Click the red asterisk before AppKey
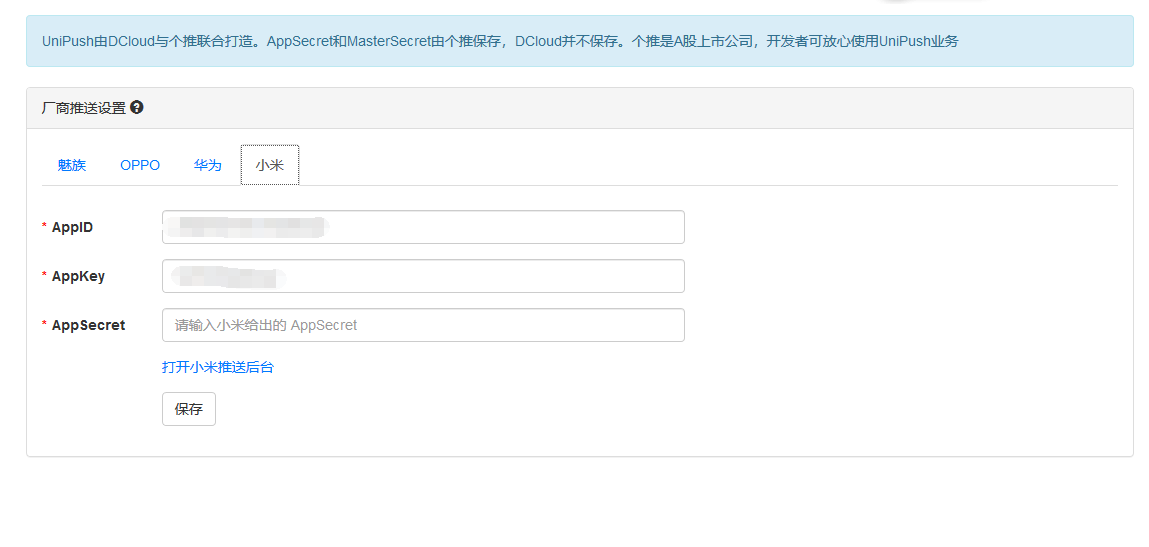 [x=44, y=277]
